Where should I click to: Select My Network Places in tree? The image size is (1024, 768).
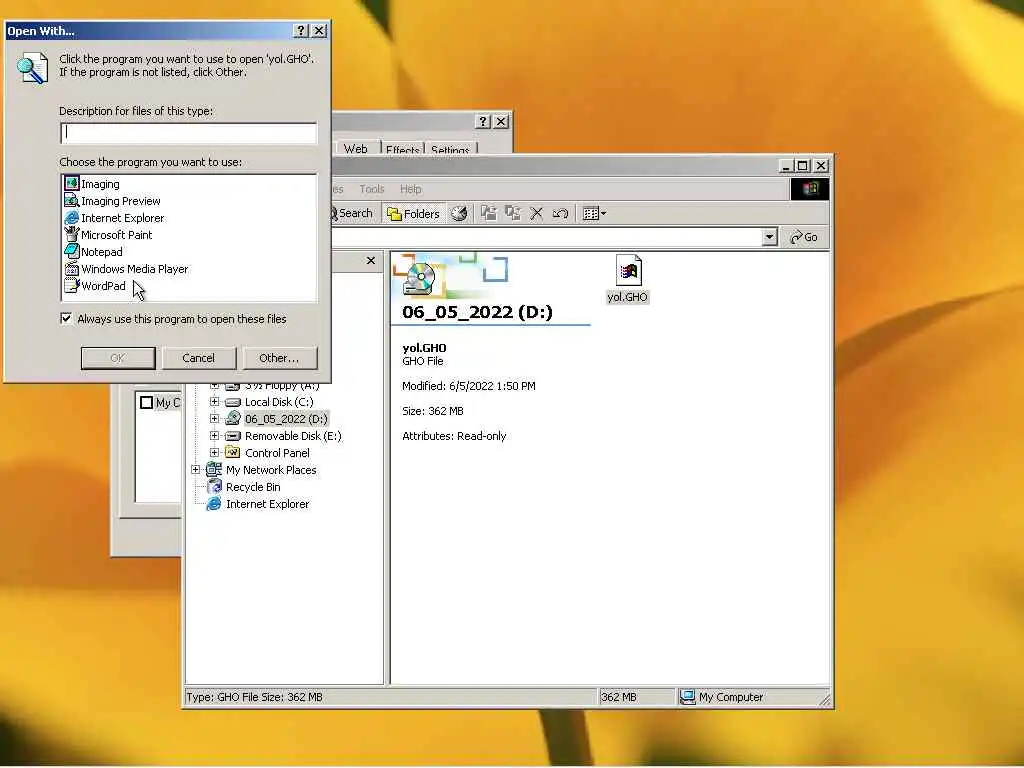[x=271, y=470]
